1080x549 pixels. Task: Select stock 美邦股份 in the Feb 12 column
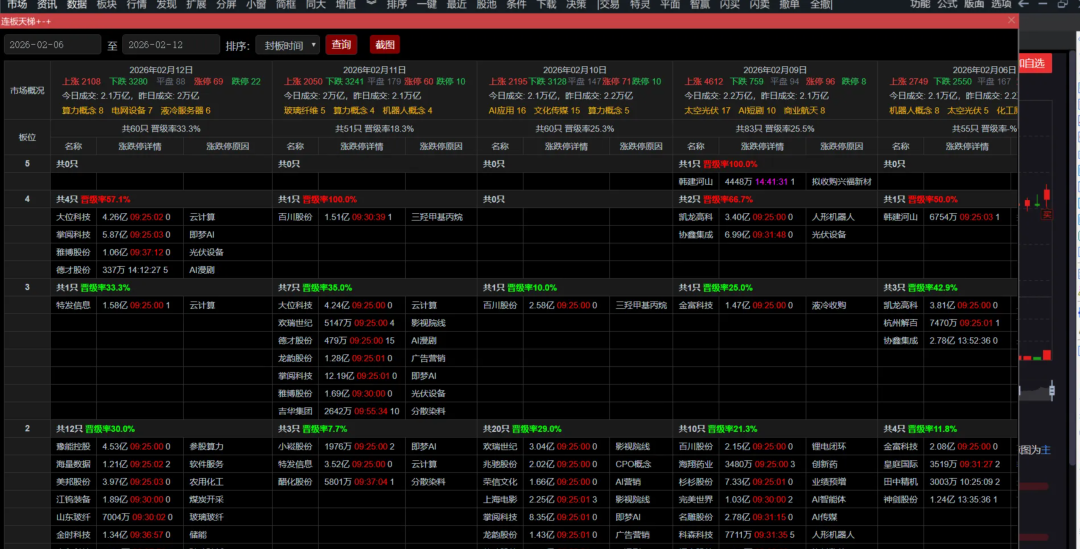point(73,481)
